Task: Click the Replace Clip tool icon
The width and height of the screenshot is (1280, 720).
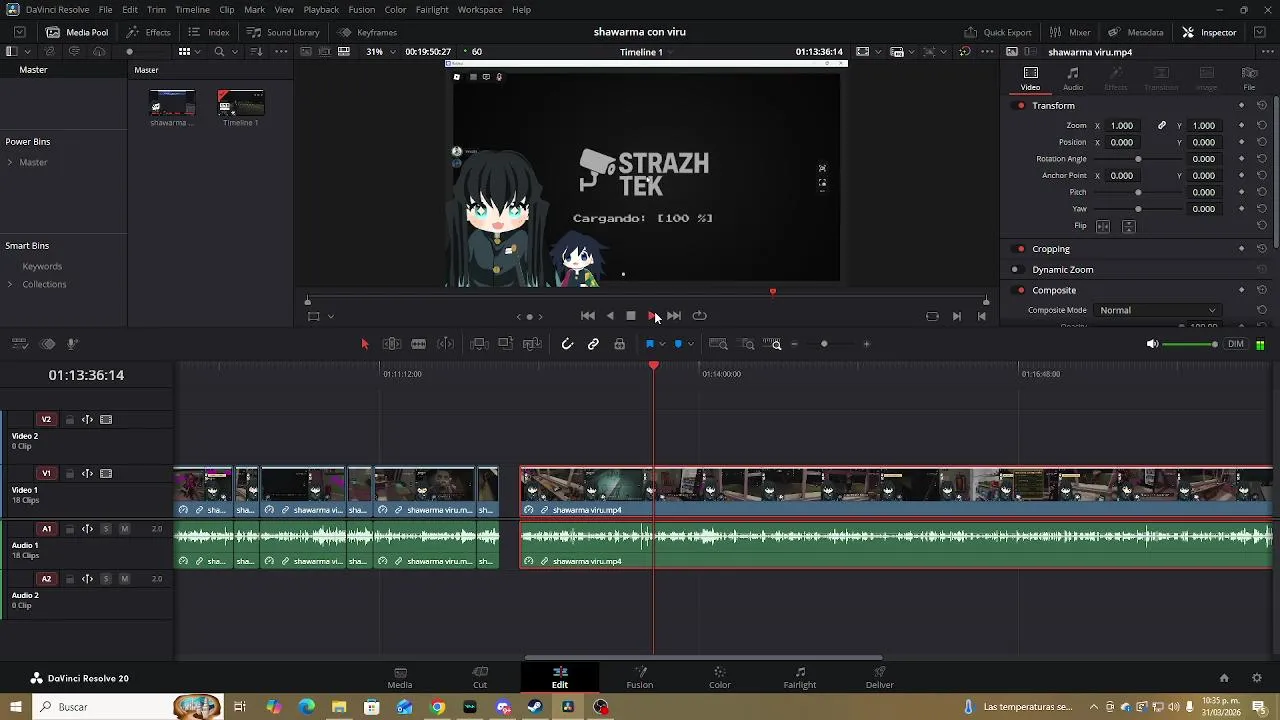Action: pos(532,344)
